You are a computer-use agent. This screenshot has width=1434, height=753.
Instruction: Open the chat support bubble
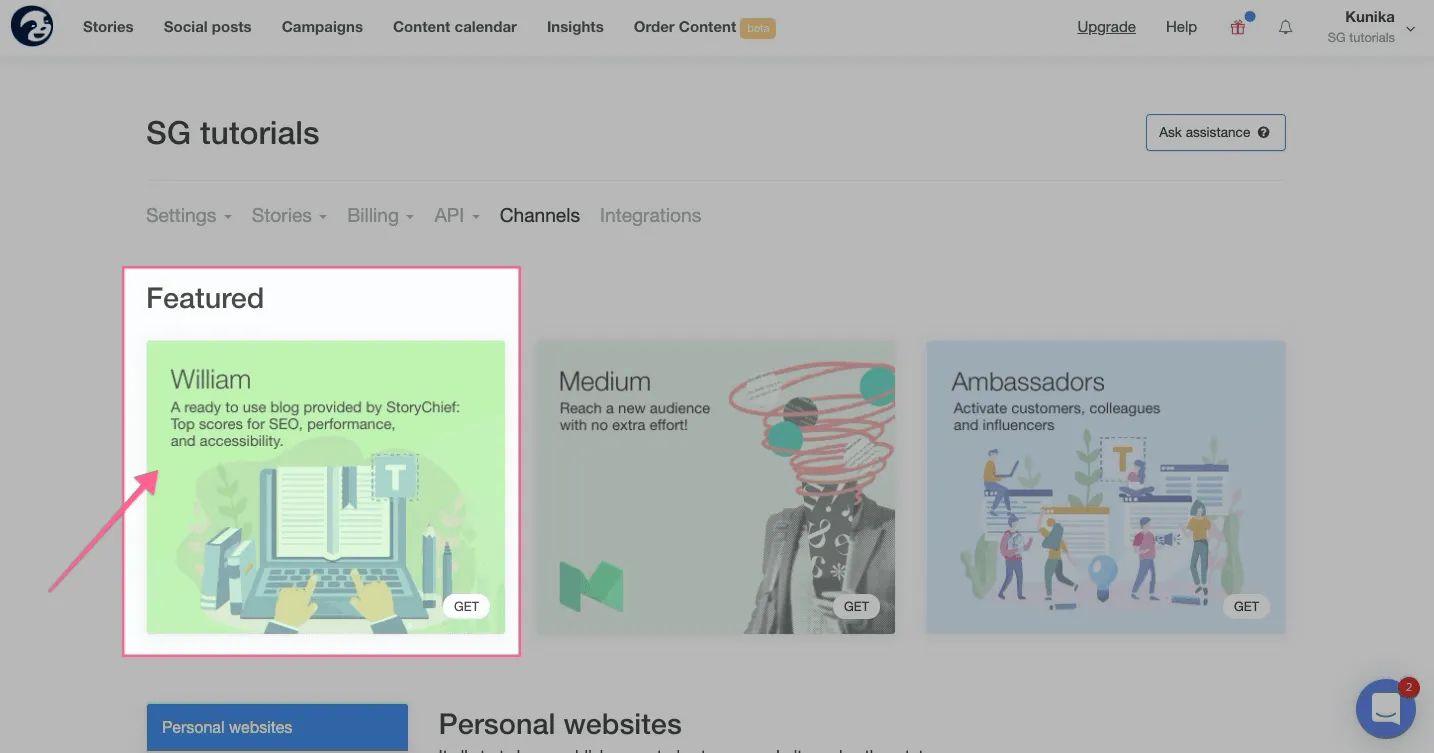click(x=1386, y=709)
